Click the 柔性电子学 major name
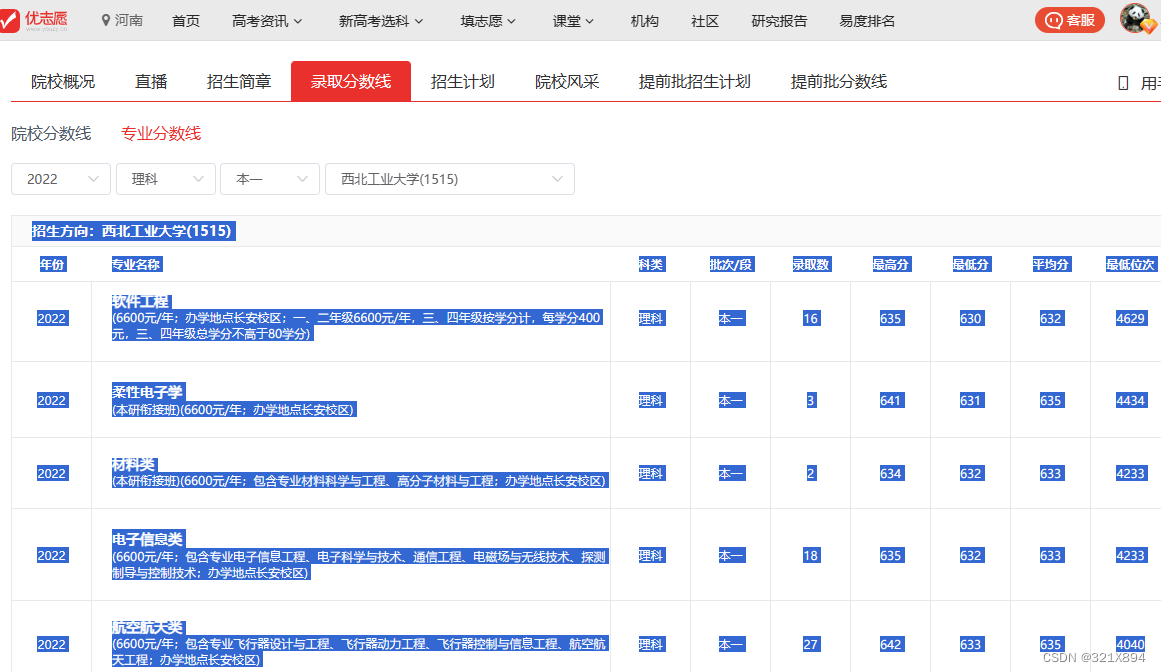 tap(147, 392)
